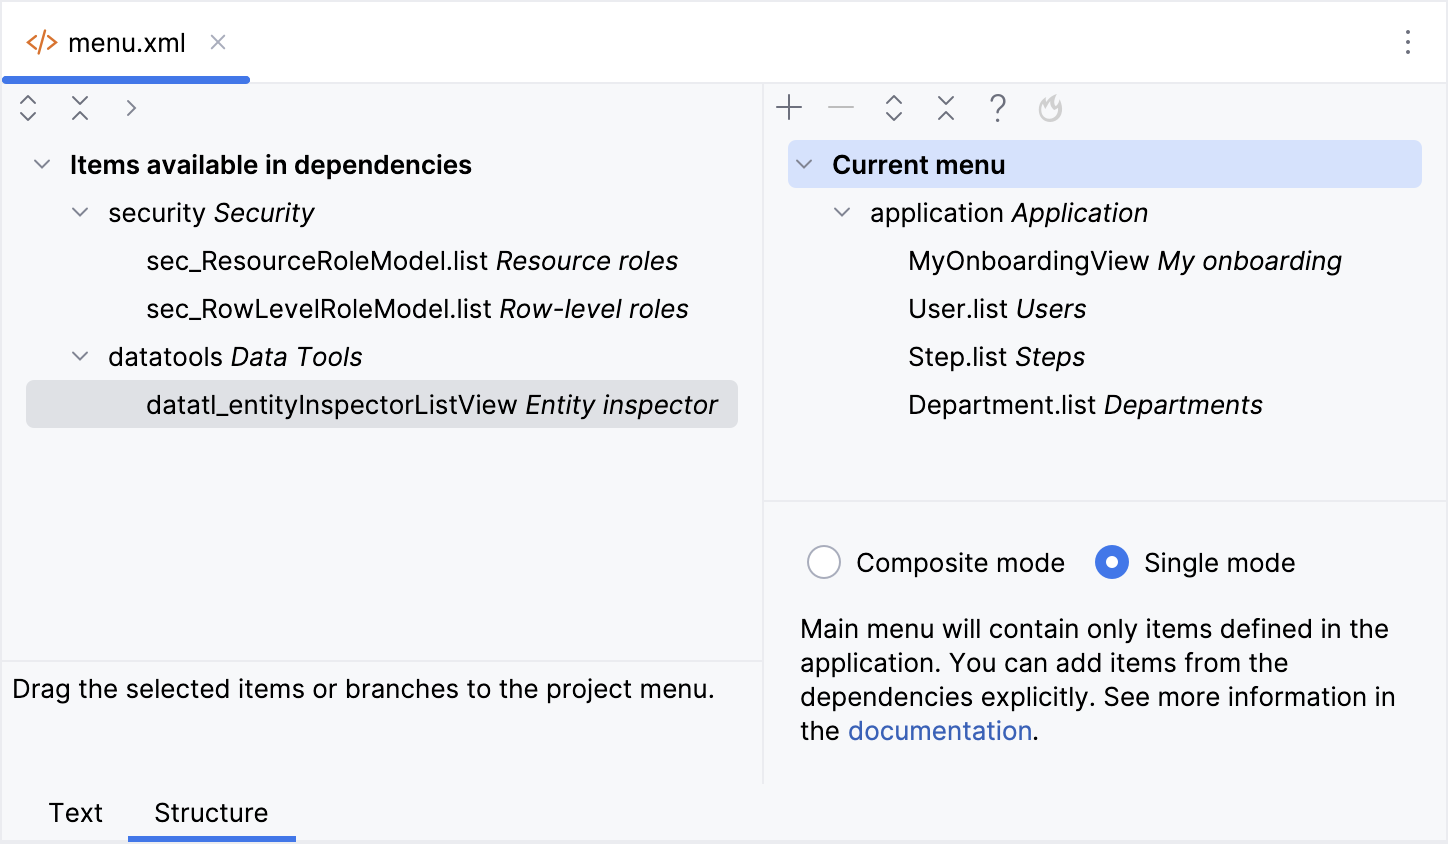Click the right arrow move-to-menu icon
Screen dimensions: 1448x844
tap(131, 108)
